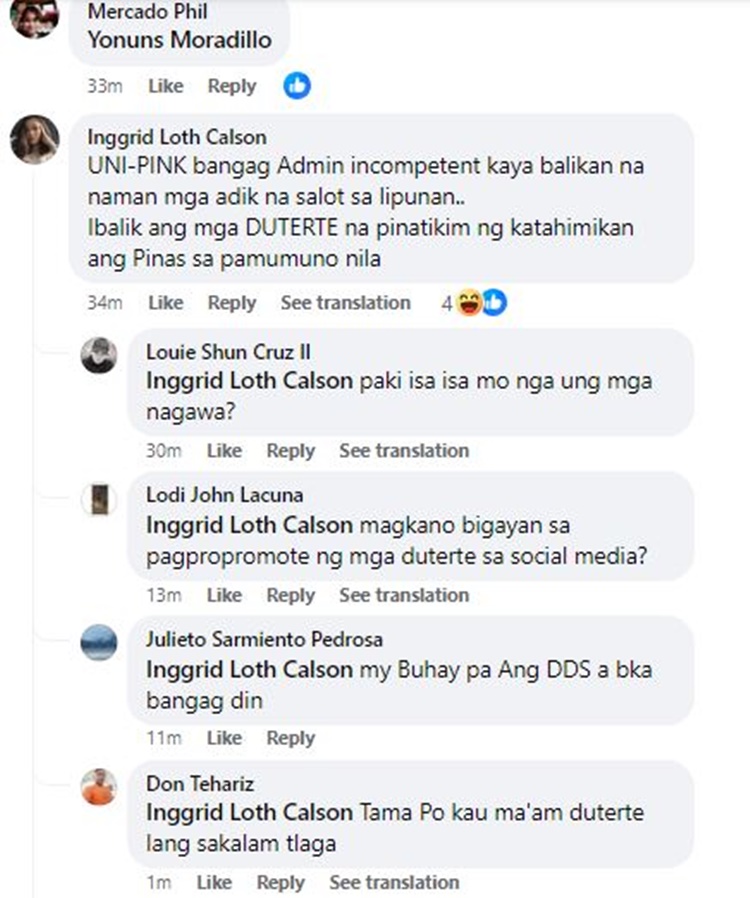This screenshot has width=750, height=898.
Task: Open Don Tehariz's profile picture
Action: point(98,787)
